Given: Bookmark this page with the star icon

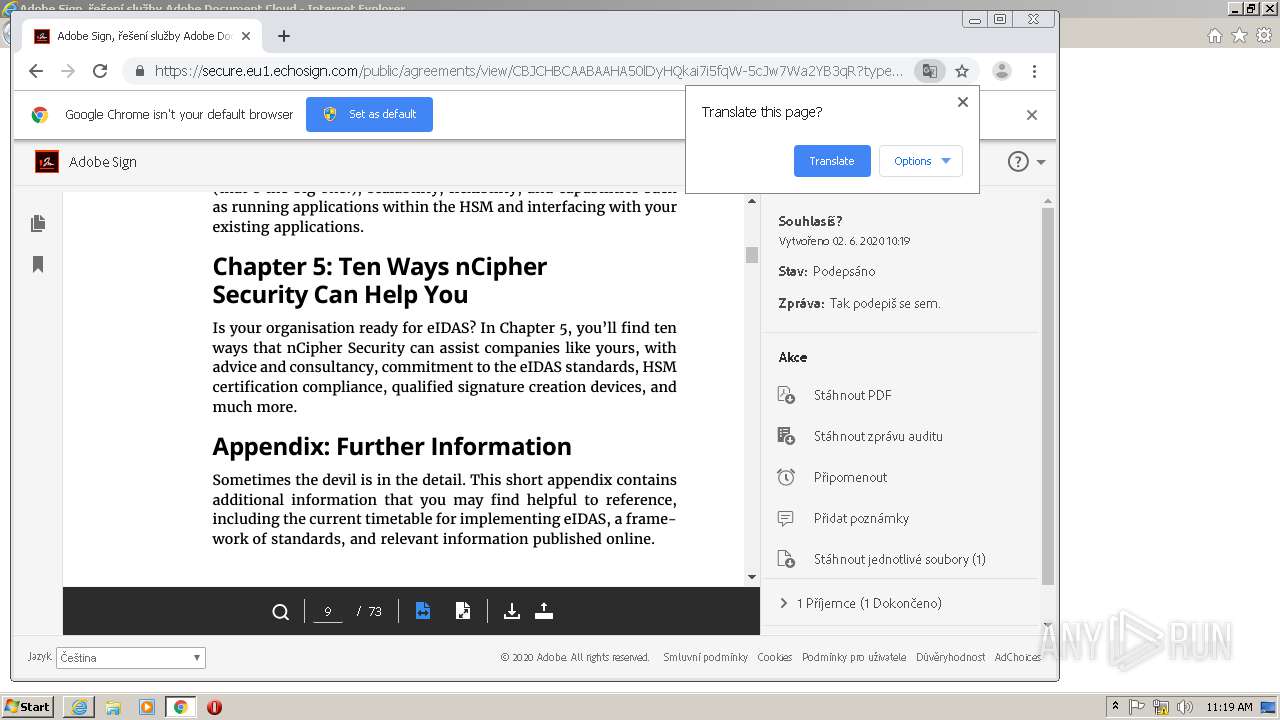Looking at the screenshot, I should (962, 71).
